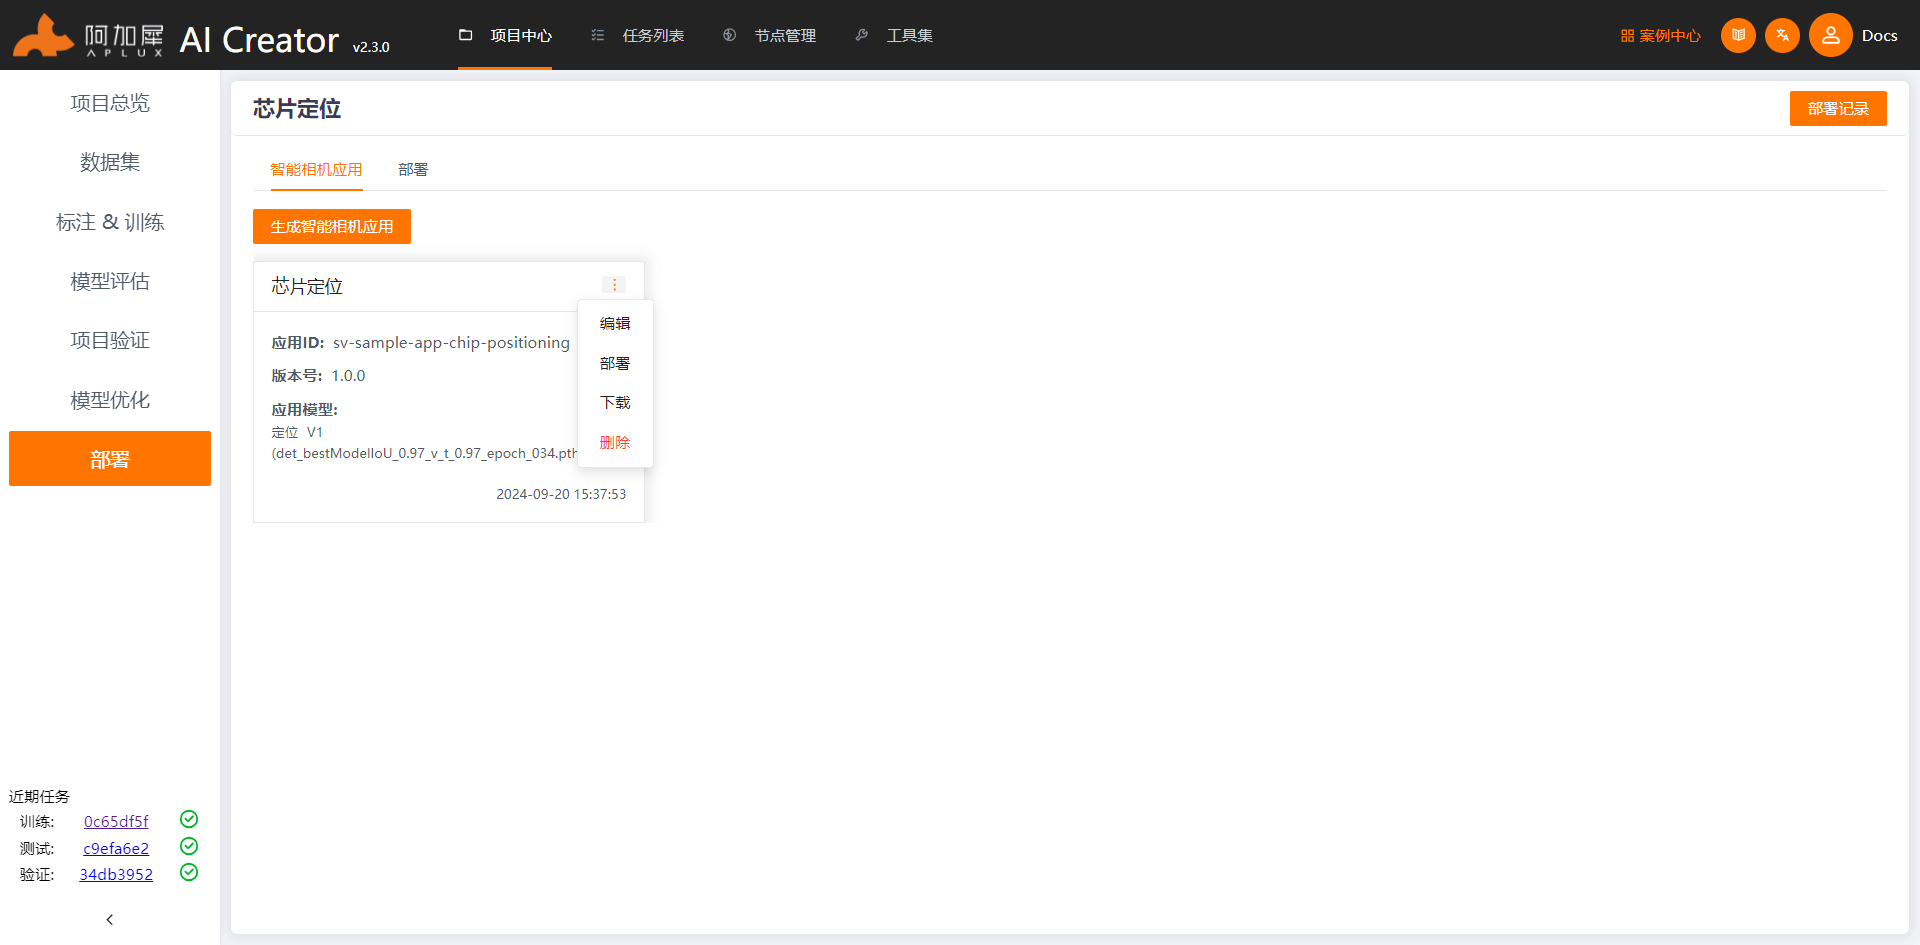Click the 芯片定位 card title
The width and height of the screenshot is (1920, 945).
(x=307, y=286)
